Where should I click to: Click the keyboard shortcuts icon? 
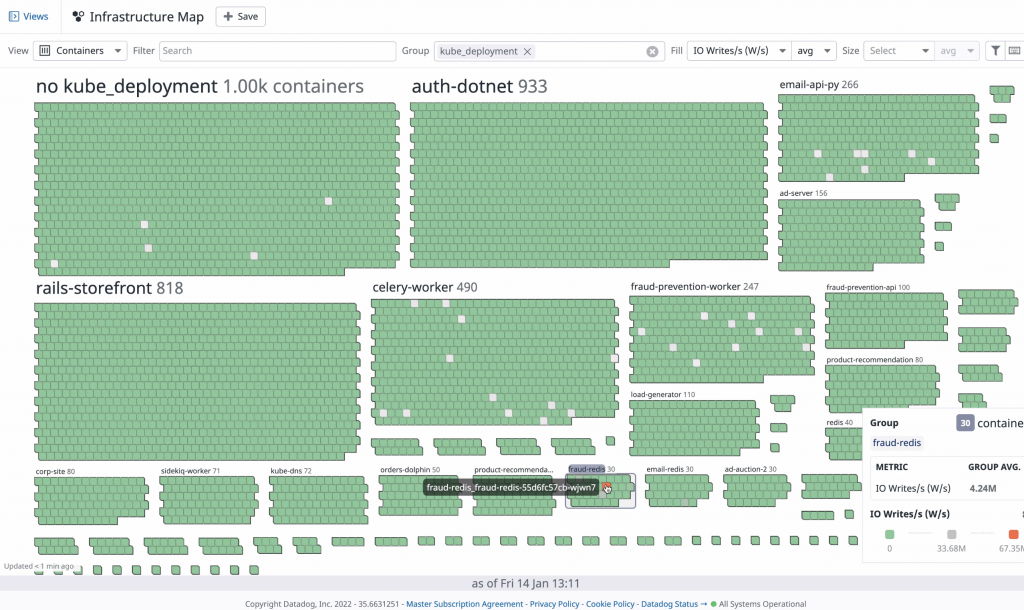coord(1017,50)
